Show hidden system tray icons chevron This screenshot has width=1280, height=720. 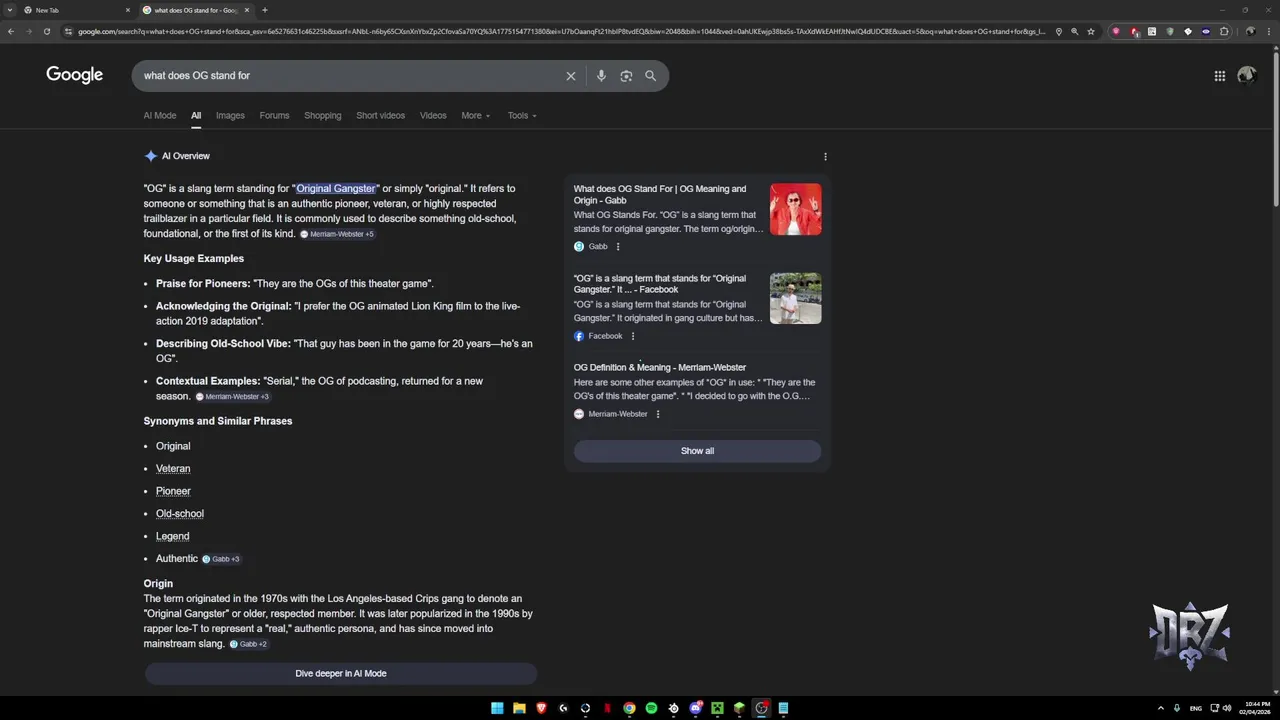click(1160, 708)
